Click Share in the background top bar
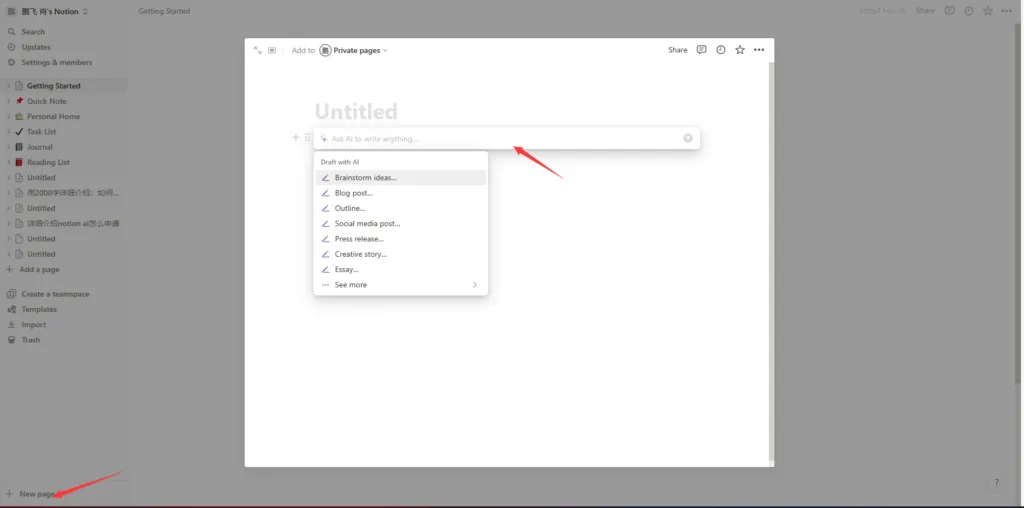The image size is (1024, 508). (925, 11)
